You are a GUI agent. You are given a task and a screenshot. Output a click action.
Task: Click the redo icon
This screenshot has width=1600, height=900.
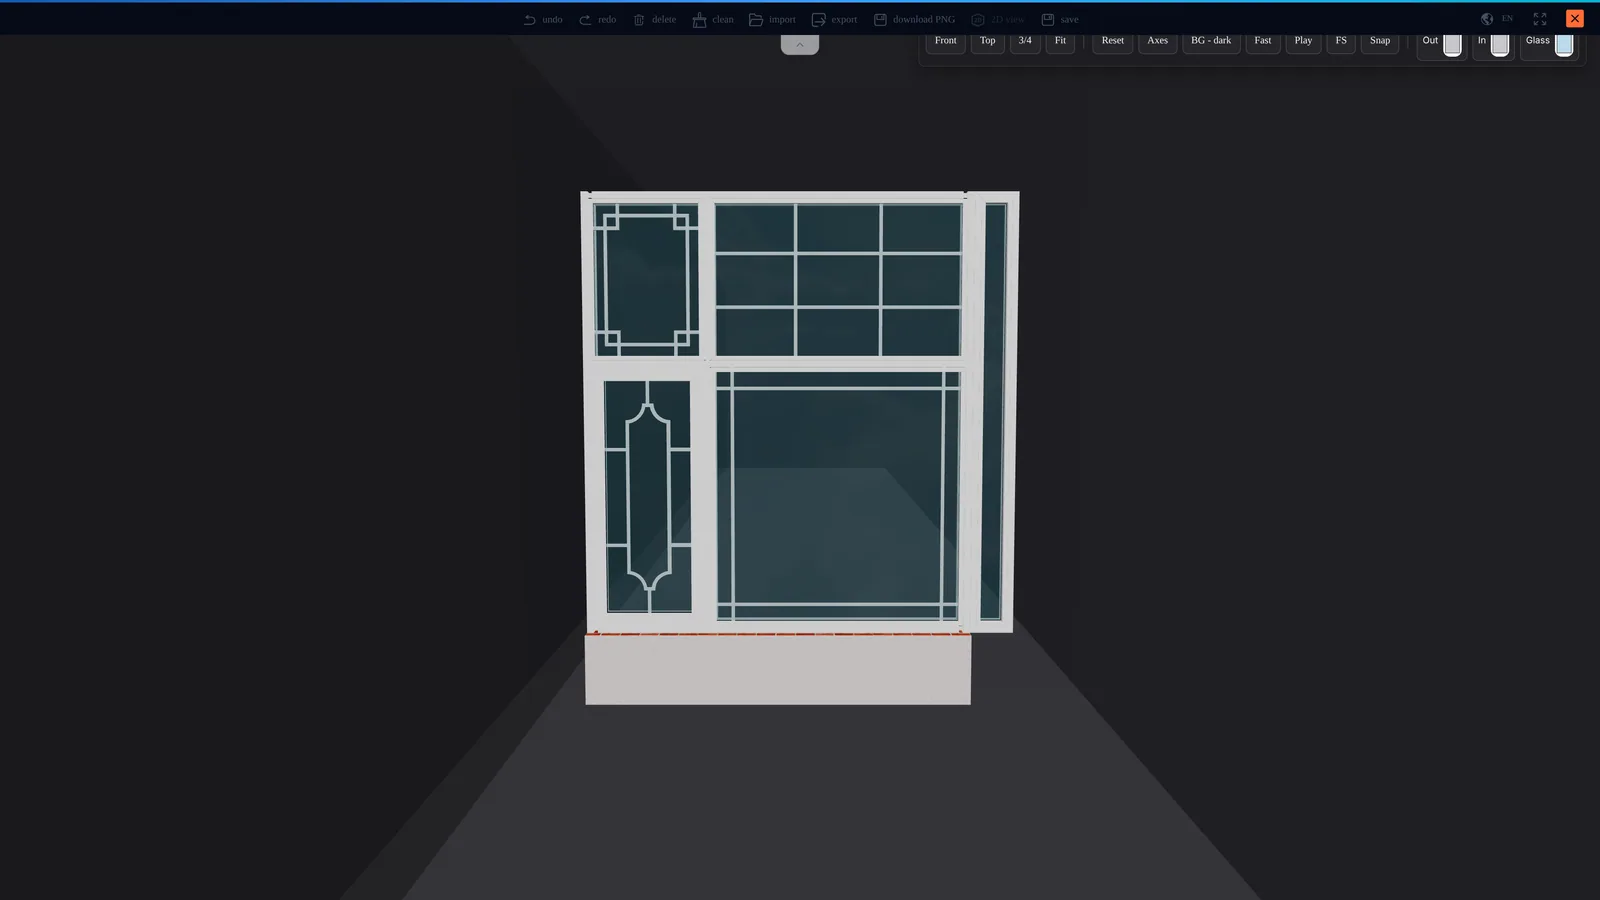pyautogui.click(x=585, y=19)
